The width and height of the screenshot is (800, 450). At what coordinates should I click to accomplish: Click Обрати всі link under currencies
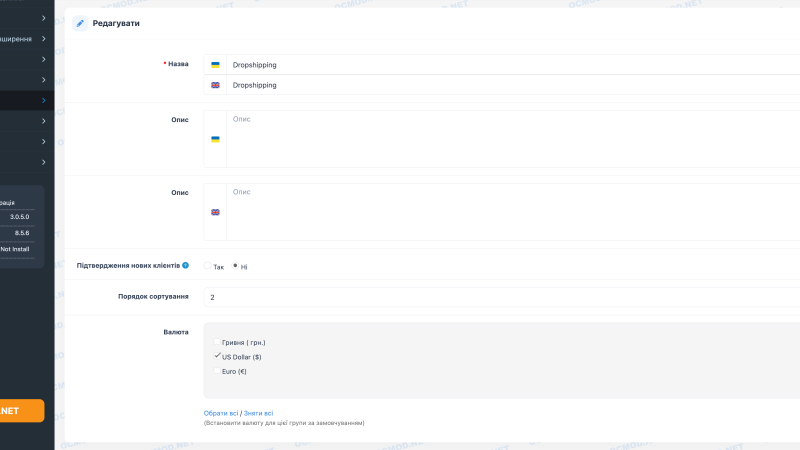pos(221,413)
